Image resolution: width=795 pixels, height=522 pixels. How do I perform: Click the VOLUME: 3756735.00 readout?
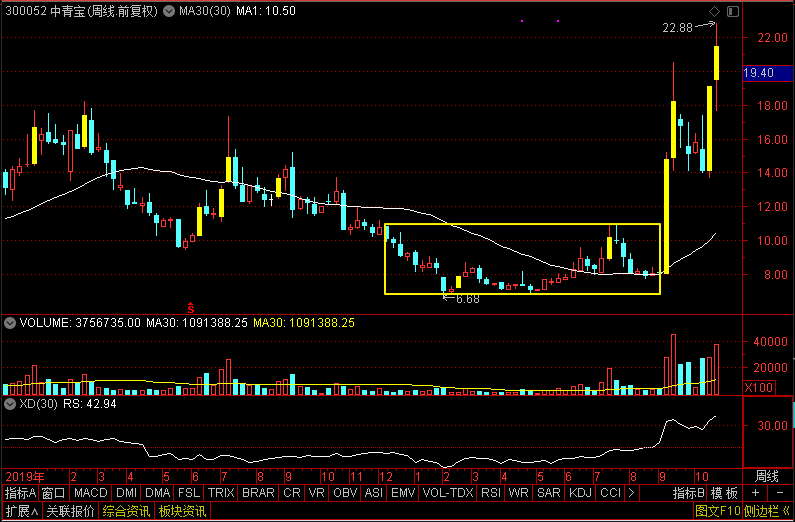[80, 323]
